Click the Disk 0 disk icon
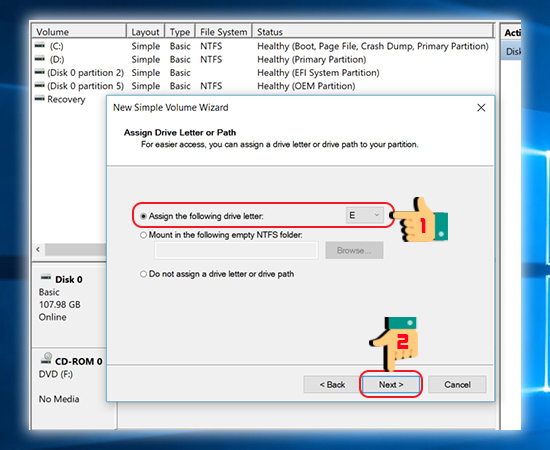 pos(46,278)
